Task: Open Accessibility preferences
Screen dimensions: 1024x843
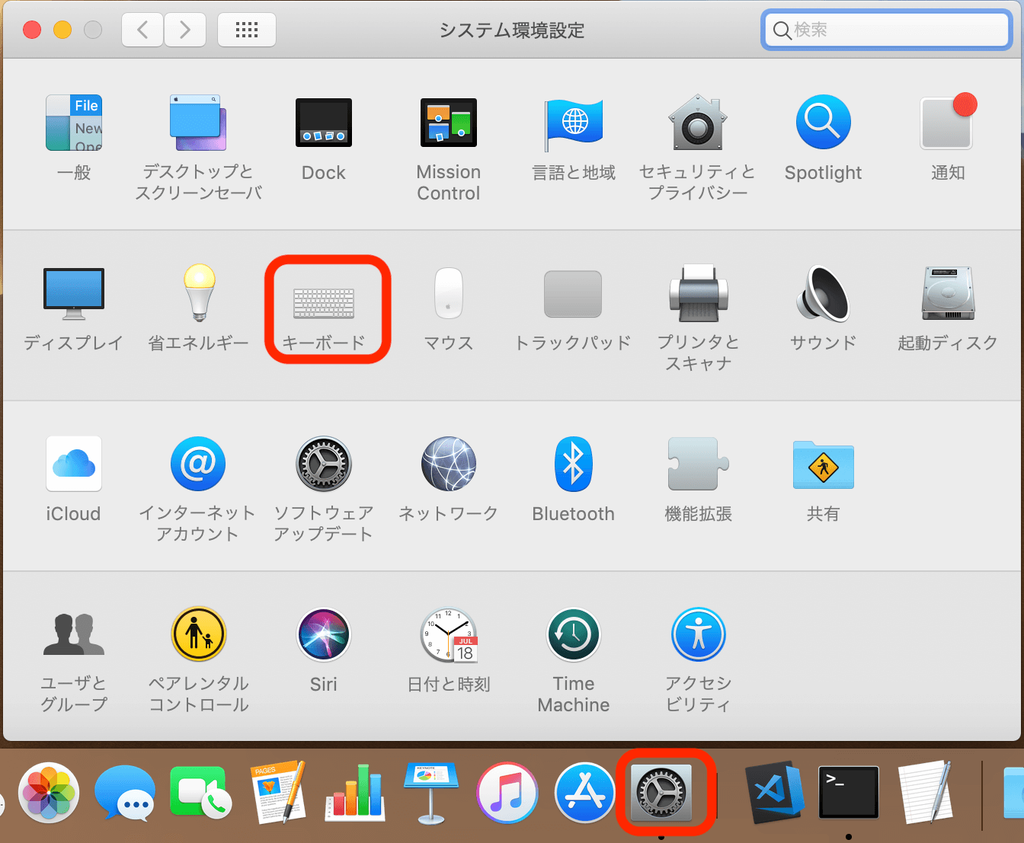Action: tap(698, 635)
